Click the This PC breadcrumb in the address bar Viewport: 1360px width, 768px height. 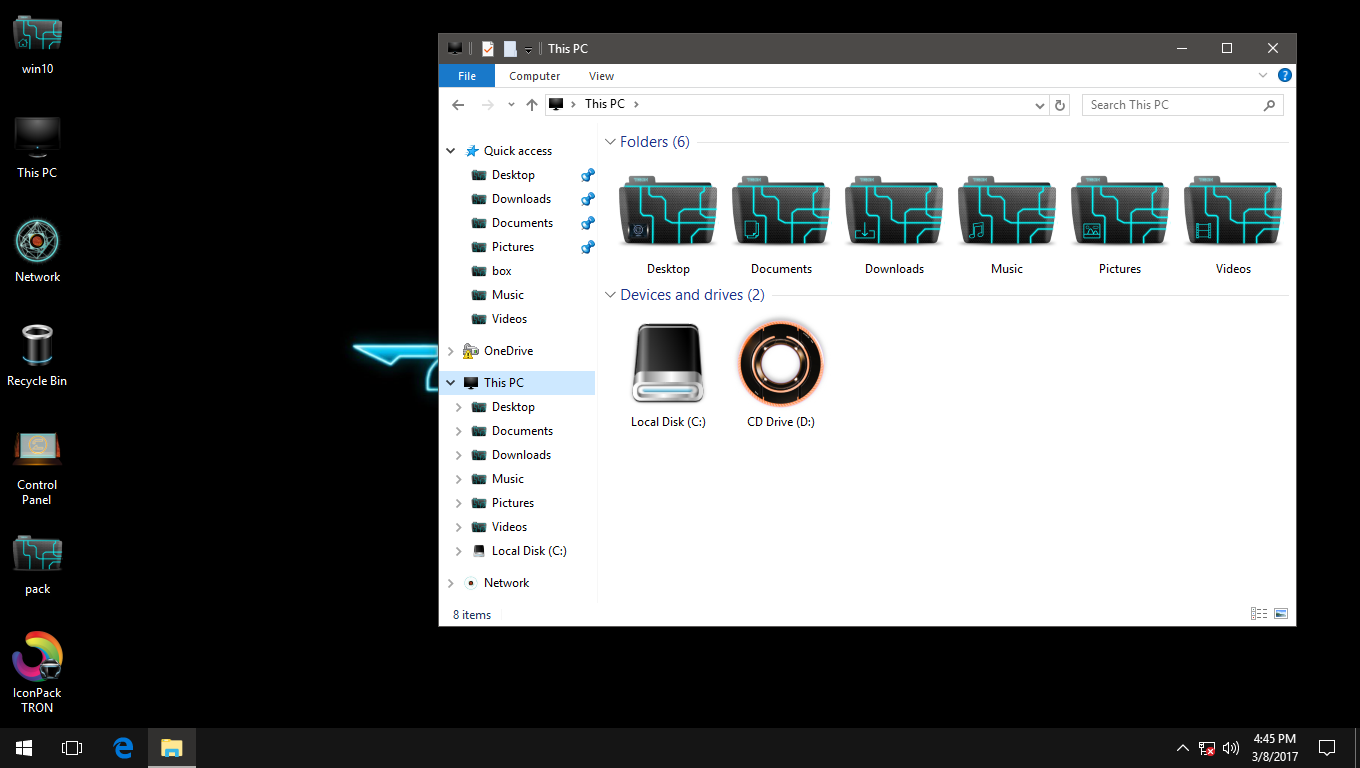click(x=605, y=104)
